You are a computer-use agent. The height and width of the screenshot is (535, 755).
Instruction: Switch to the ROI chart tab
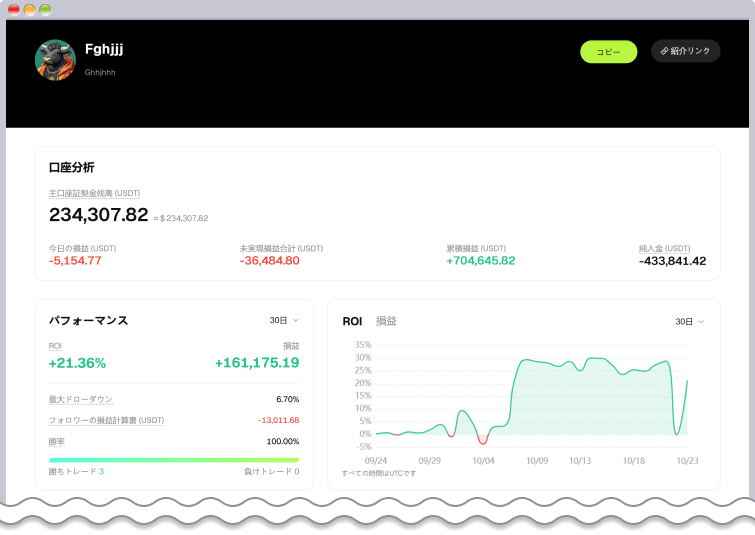352,321
